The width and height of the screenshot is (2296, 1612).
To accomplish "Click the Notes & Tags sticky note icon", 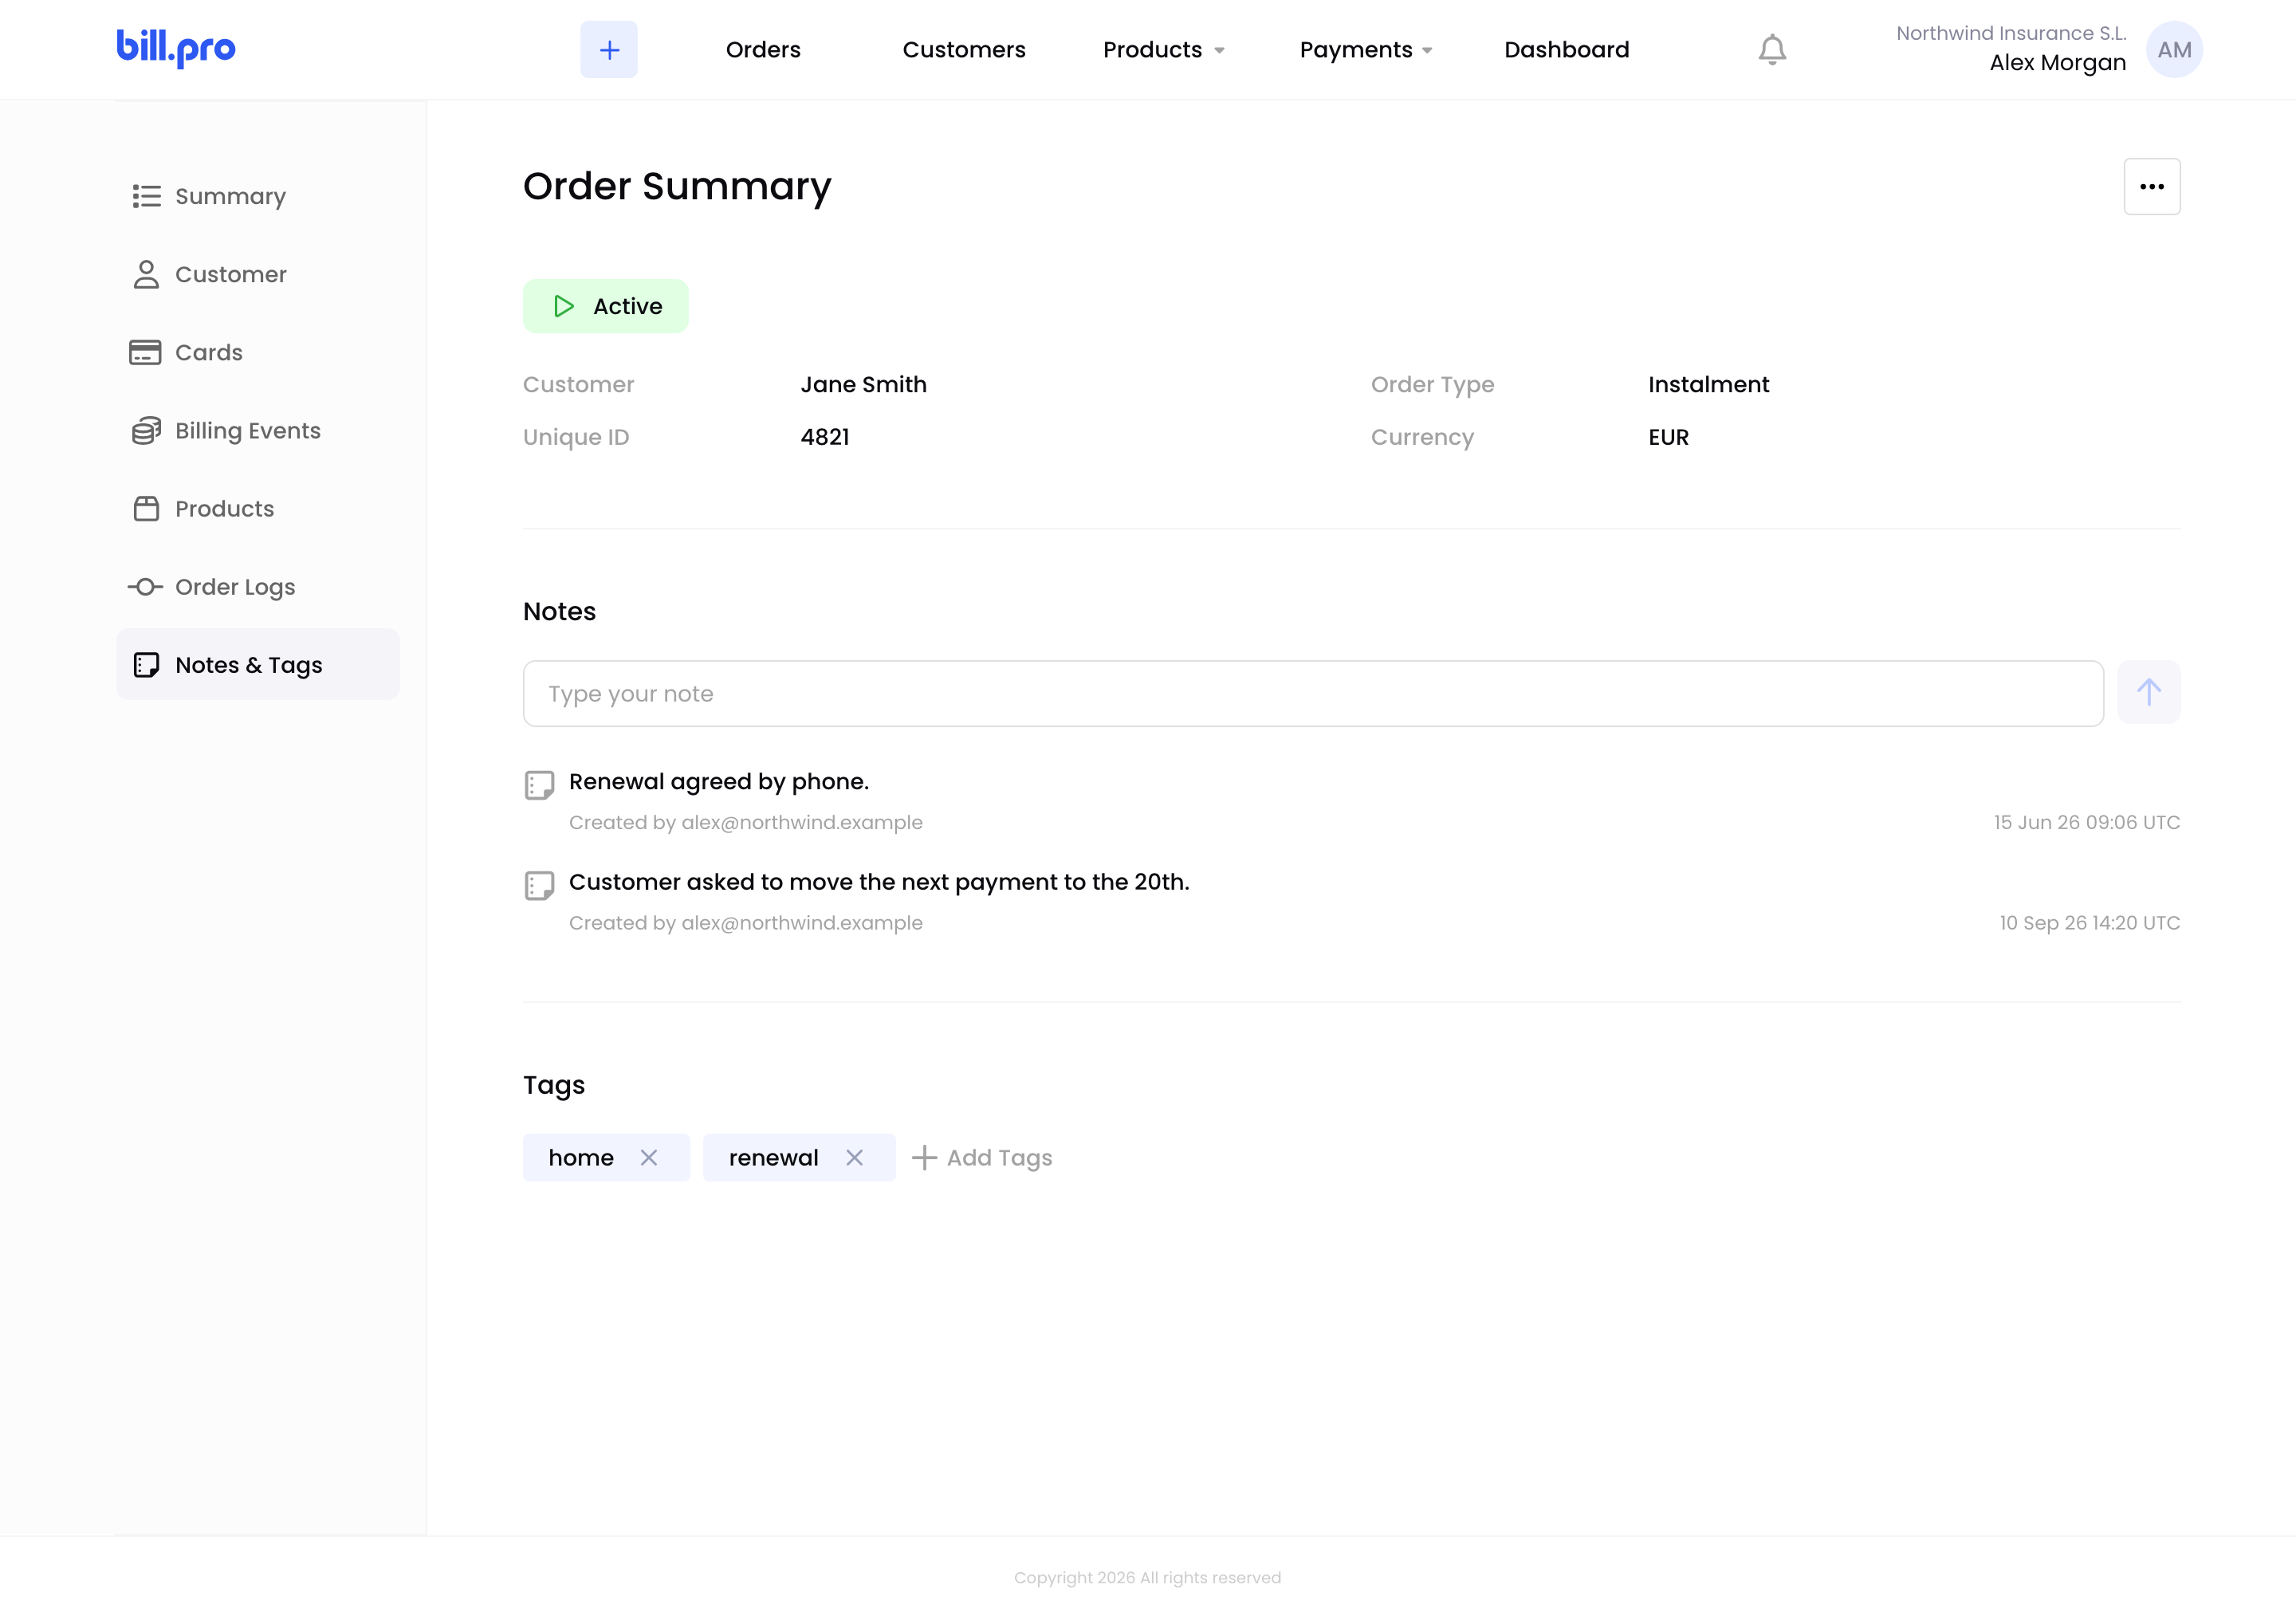I will 146,665.
